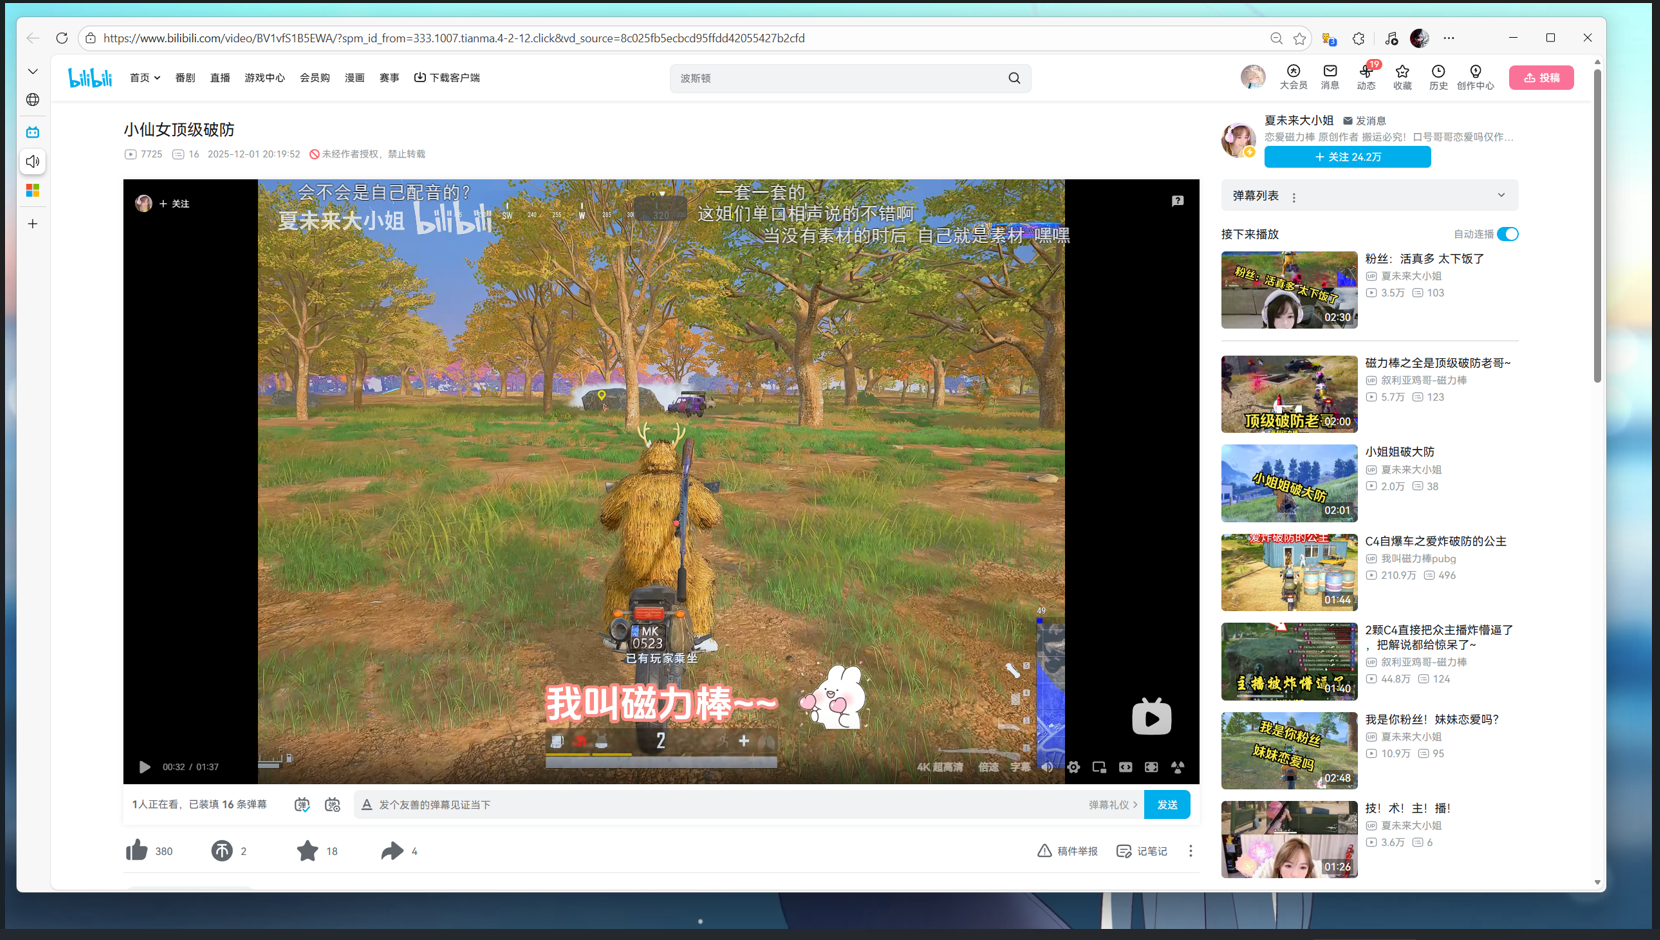Toggle 自动连播 autoplay switch
The image size is (1660, 940).
[x=1507, y=234]
